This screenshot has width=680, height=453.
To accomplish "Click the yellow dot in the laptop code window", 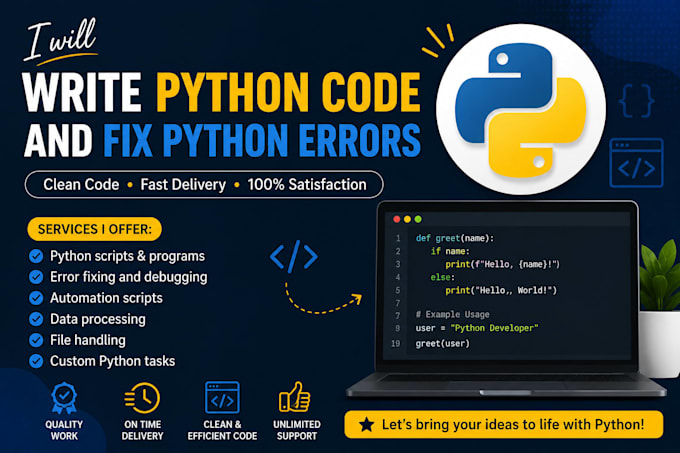I will pyautogui.click(x=407, y=219).
